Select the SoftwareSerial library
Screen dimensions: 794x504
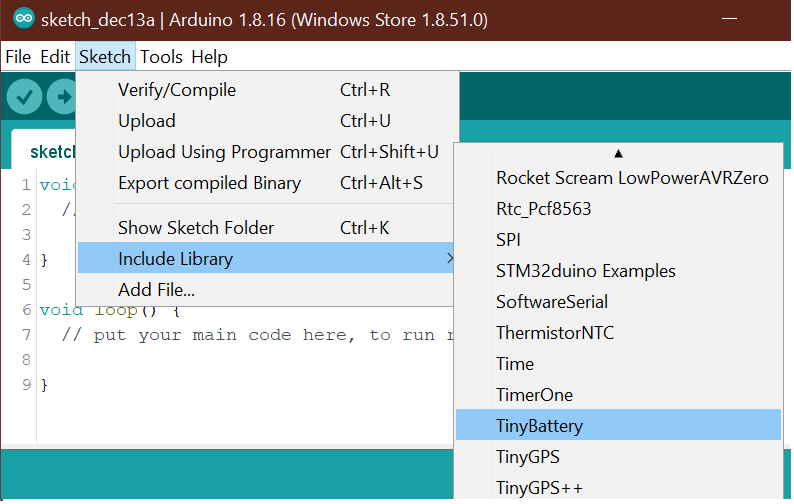click(x=618, y=302)
